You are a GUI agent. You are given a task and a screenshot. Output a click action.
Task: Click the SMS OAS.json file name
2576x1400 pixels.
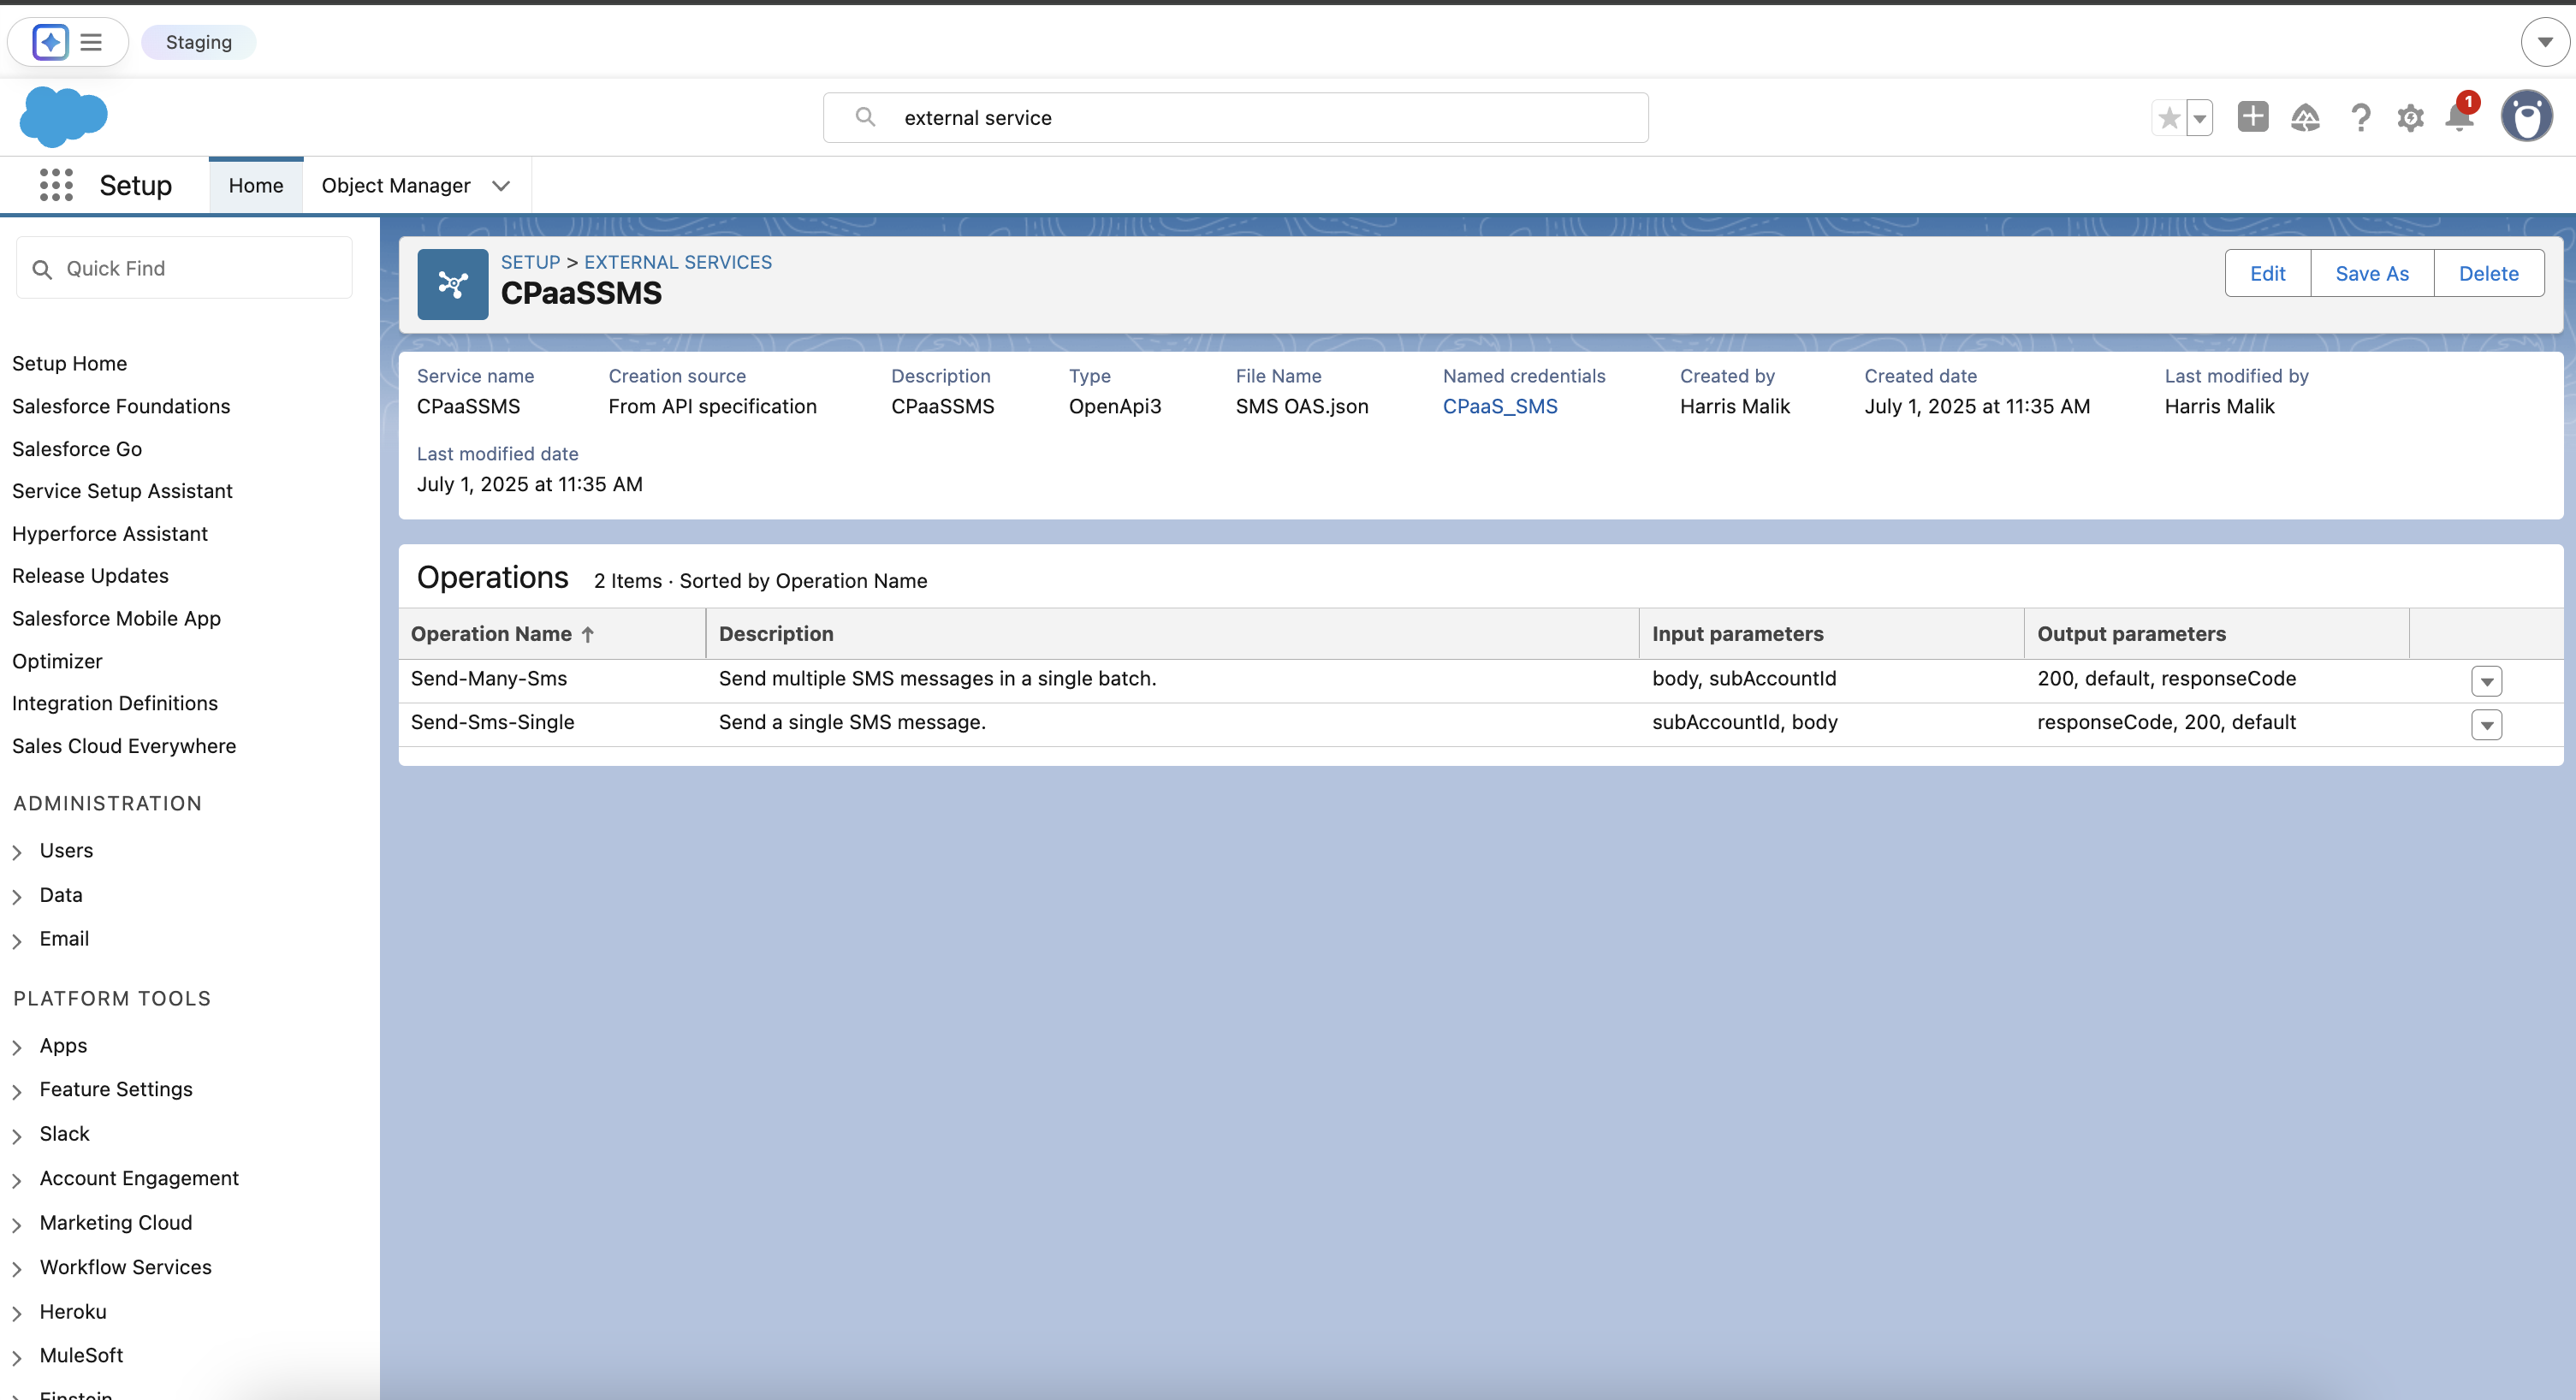1302,406
